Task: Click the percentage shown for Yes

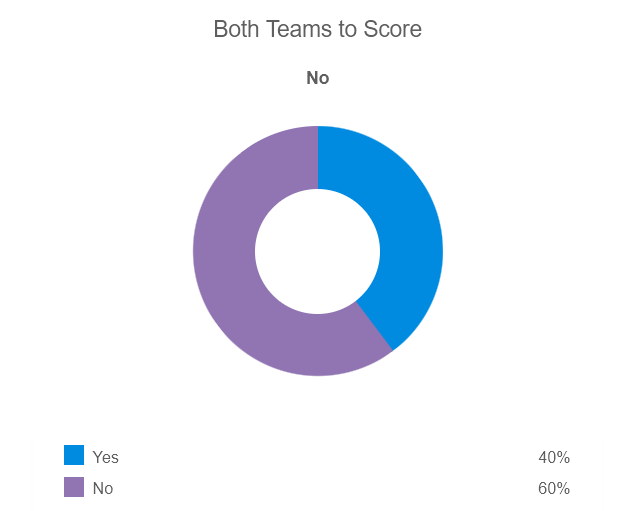Action: click(x=553, y=457)
